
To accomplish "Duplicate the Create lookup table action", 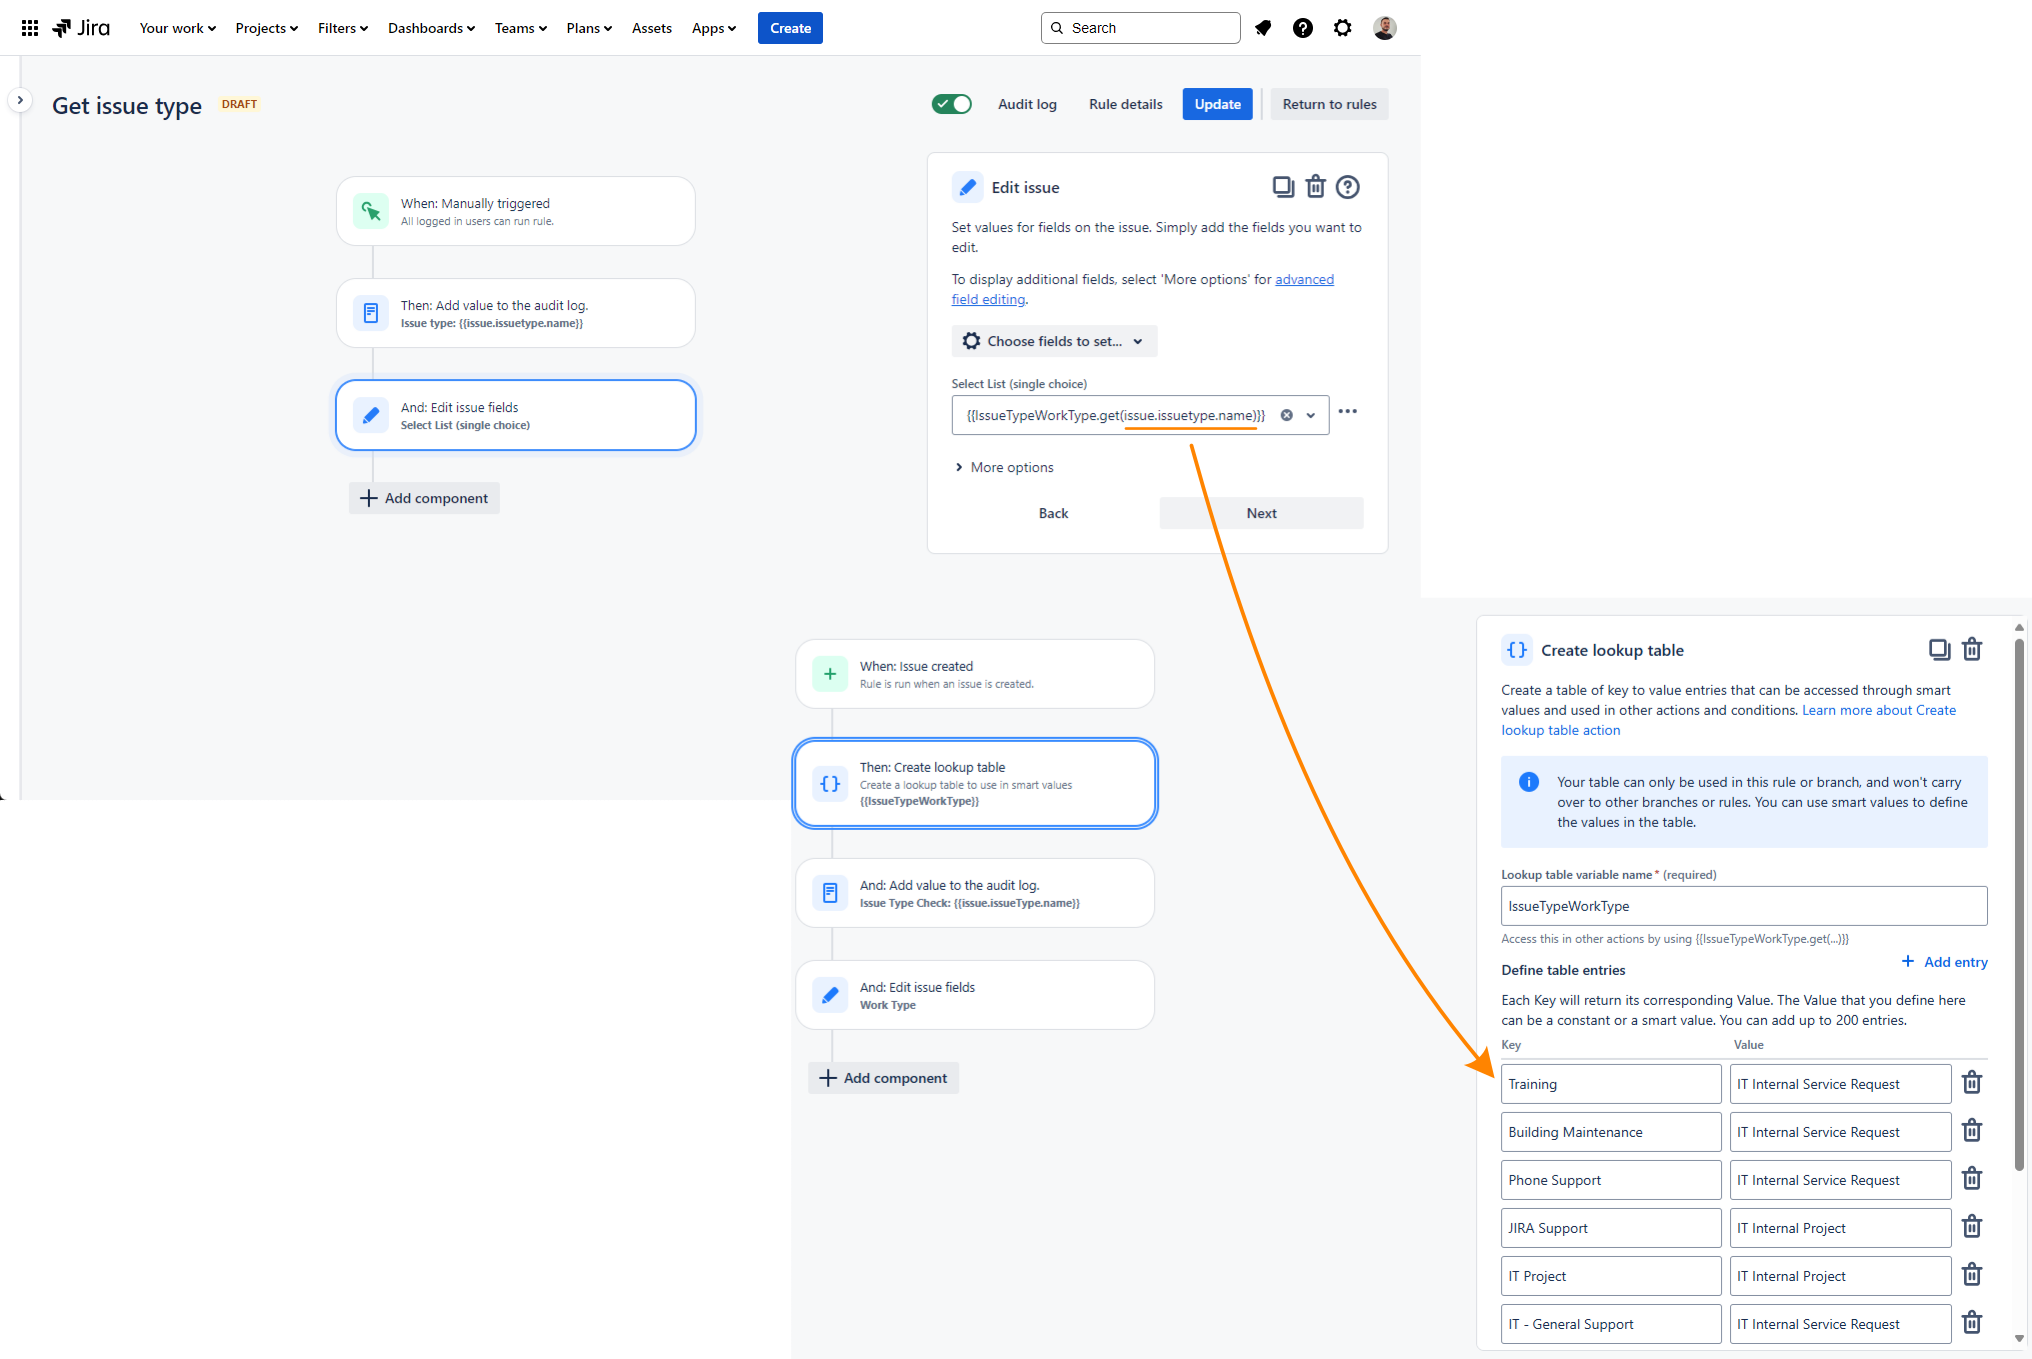I will pos(1940,649).
